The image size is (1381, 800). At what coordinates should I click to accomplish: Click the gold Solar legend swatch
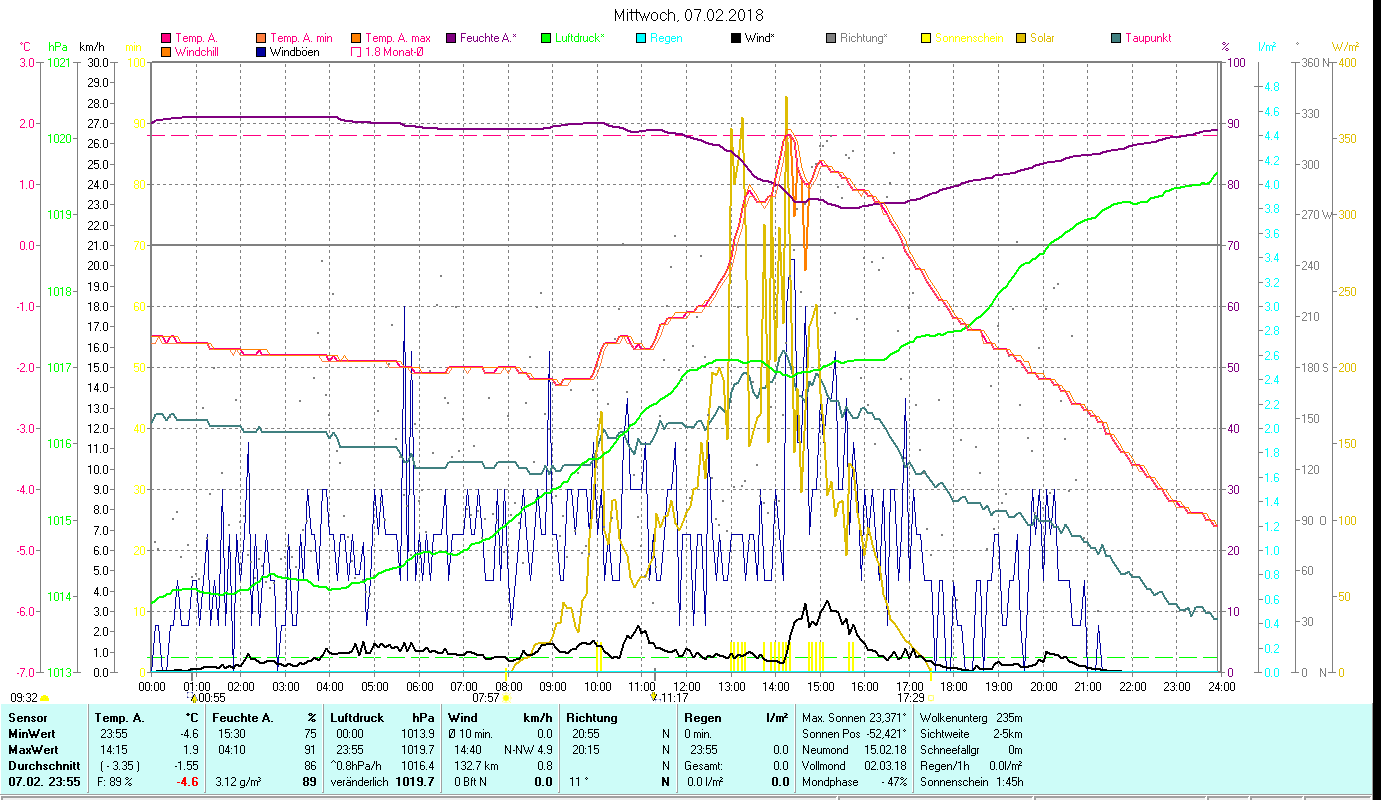pyautogui.click(x=1020, y=38)
